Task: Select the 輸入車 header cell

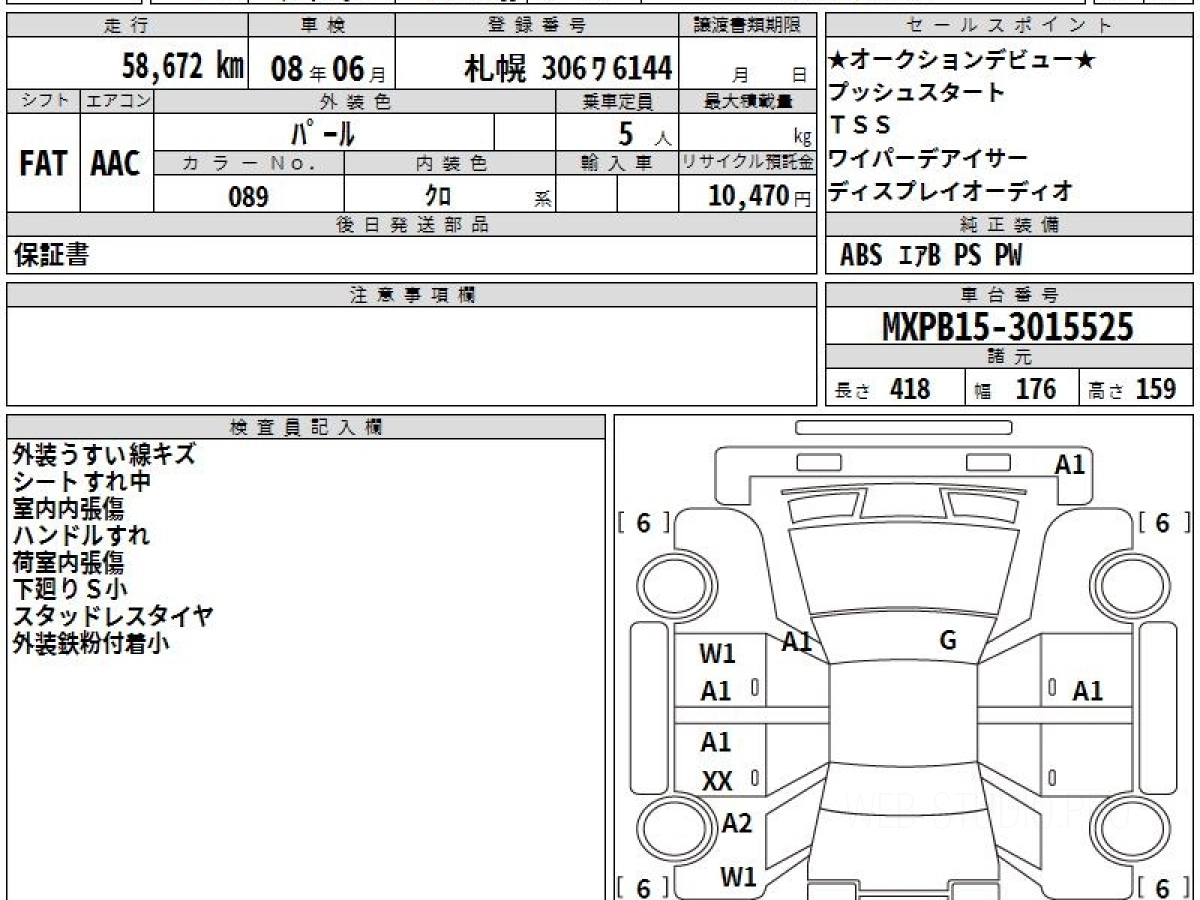Action: click(617, 164)
